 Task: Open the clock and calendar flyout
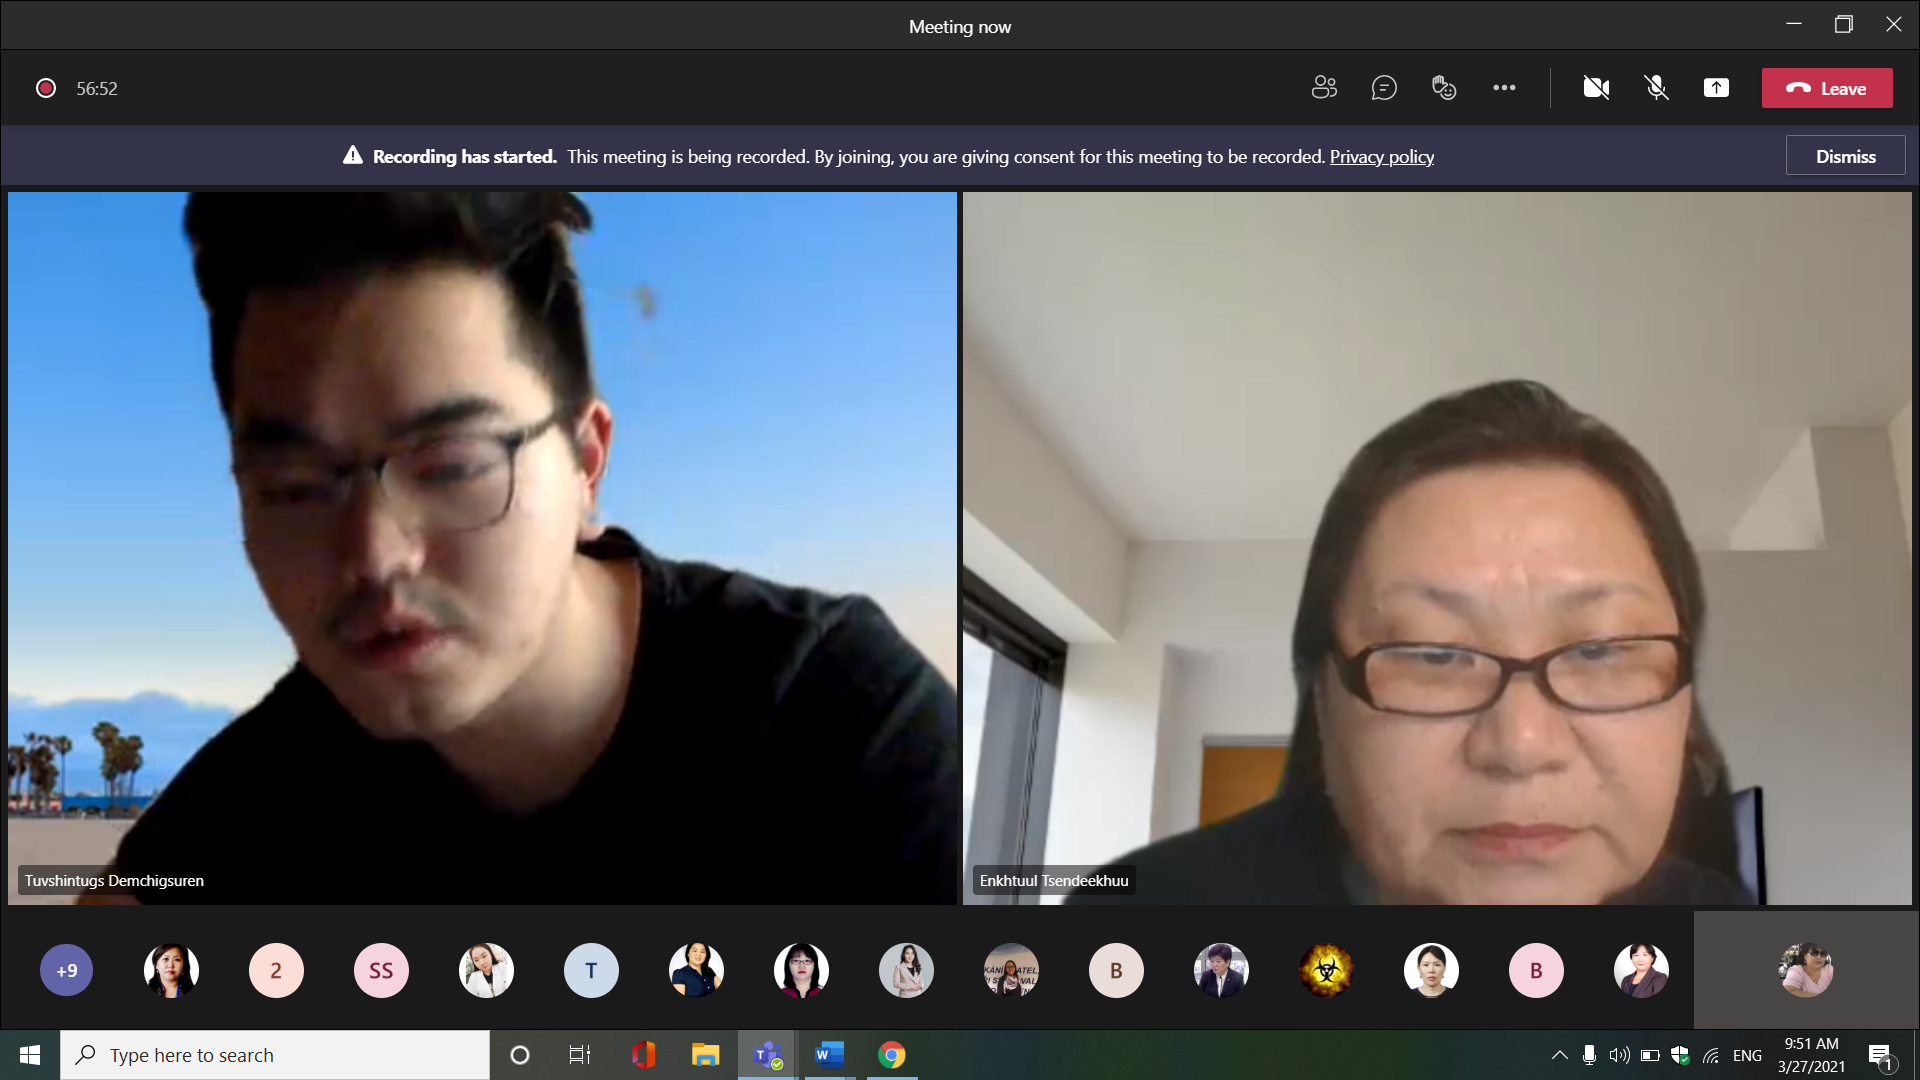click(1811, 1055)
